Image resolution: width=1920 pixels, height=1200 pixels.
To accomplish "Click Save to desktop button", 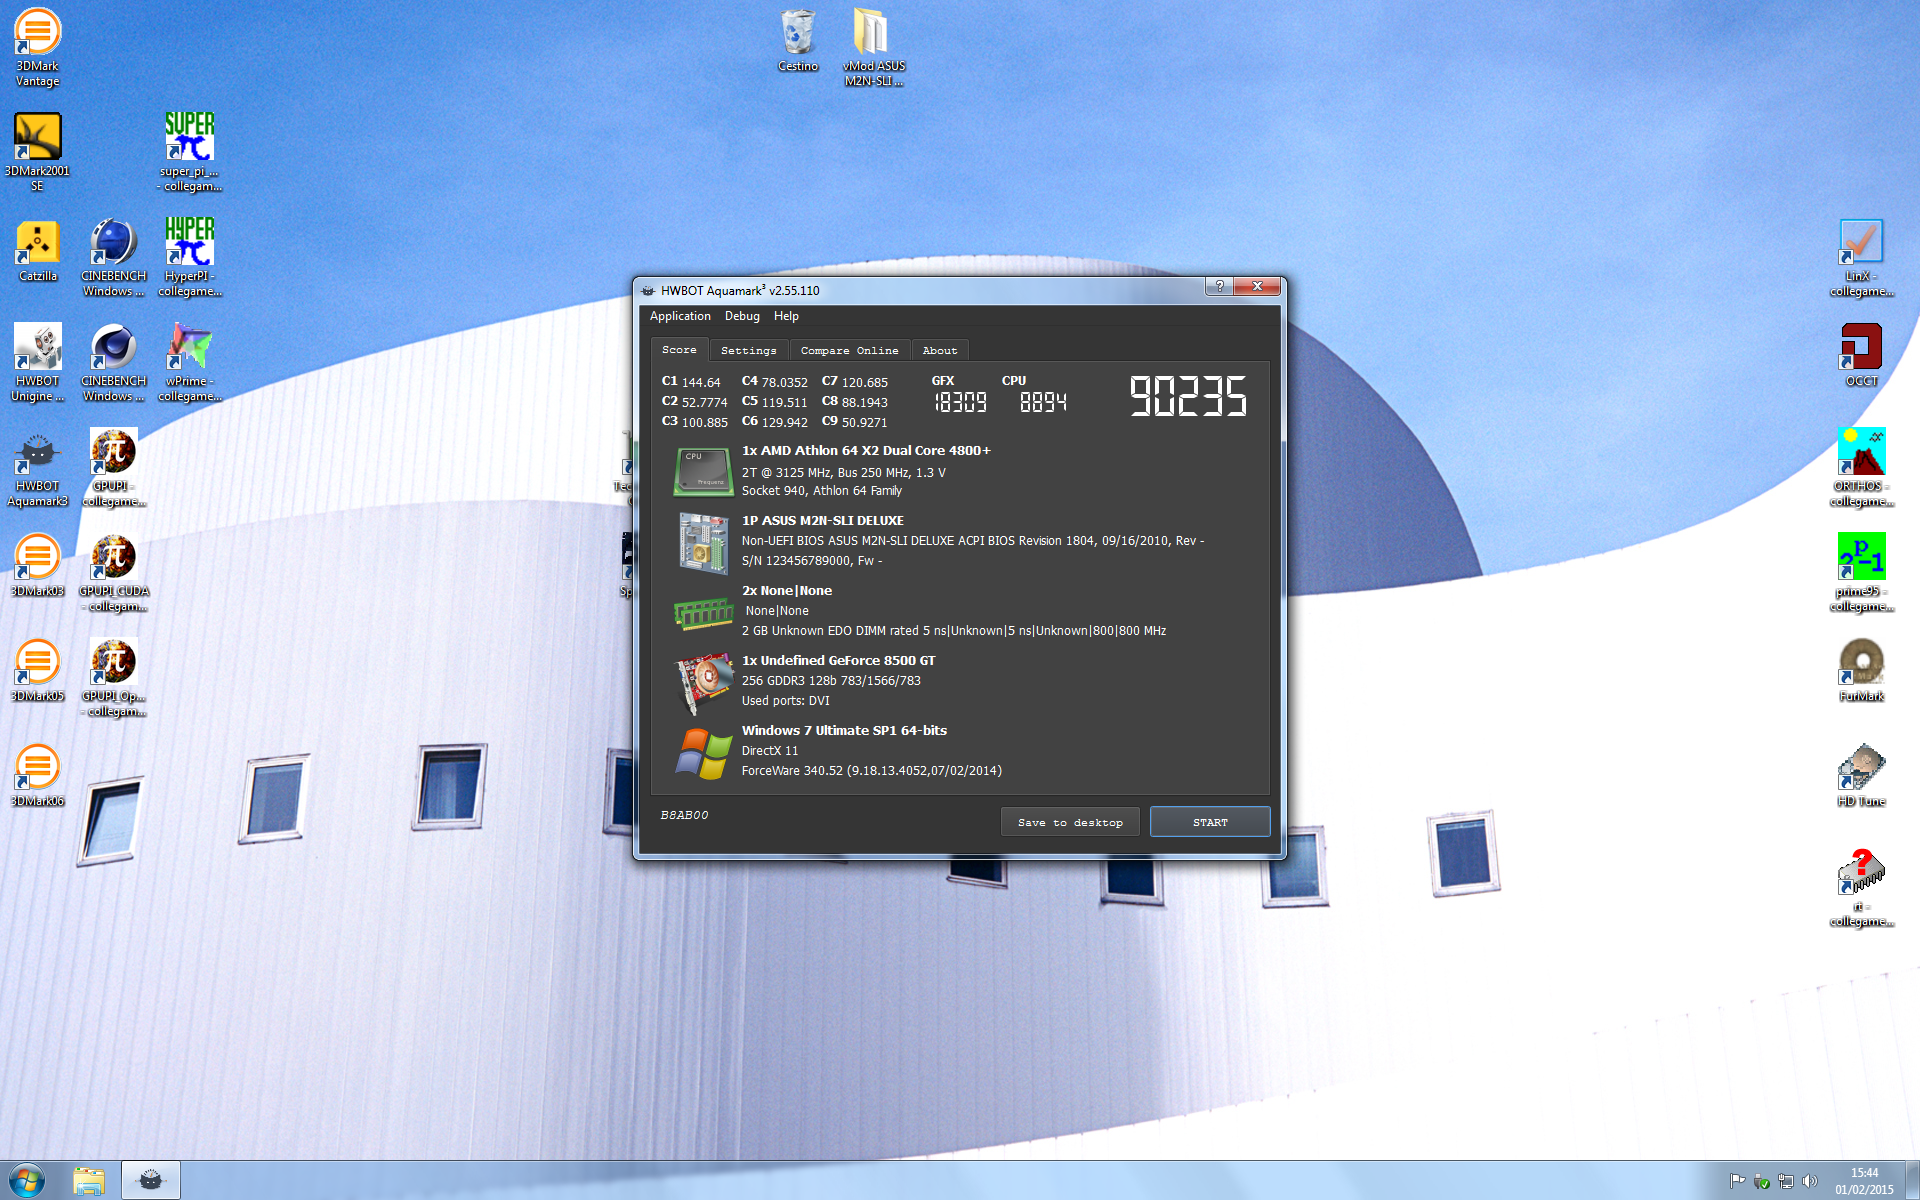I will [x=1070, y=822].
